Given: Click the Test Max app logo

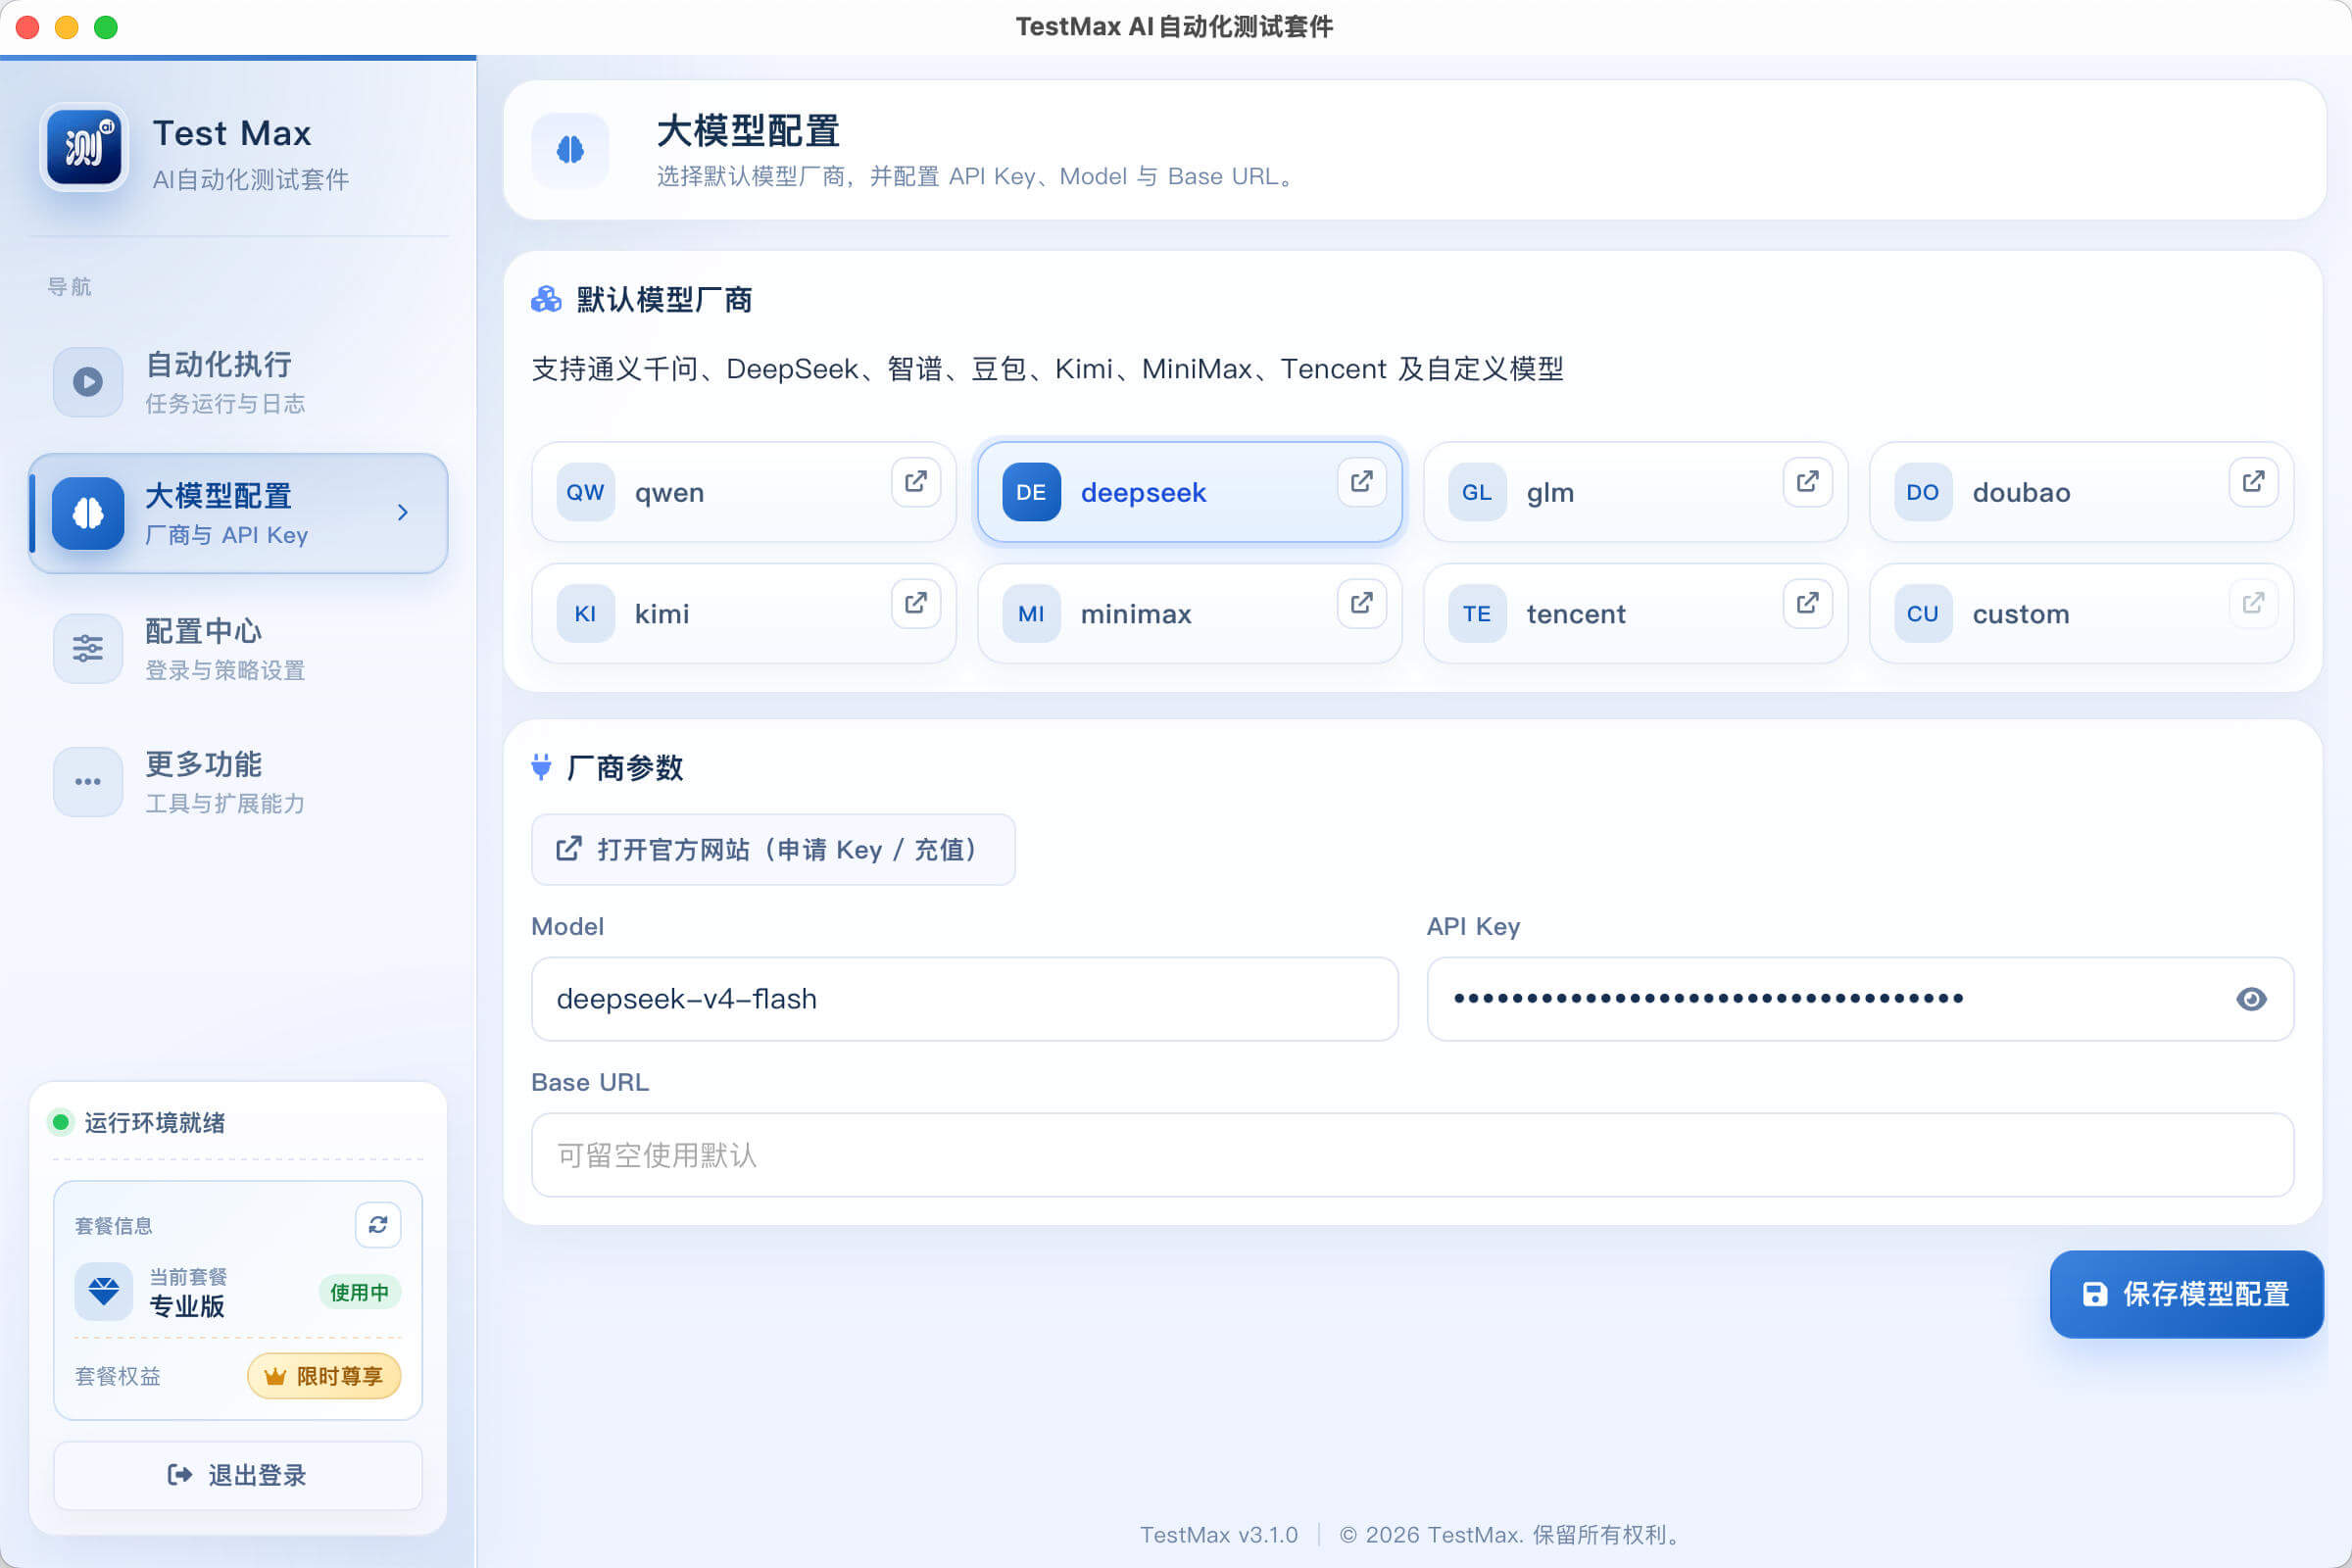Looking at the screenshot, I should point(85,149).
